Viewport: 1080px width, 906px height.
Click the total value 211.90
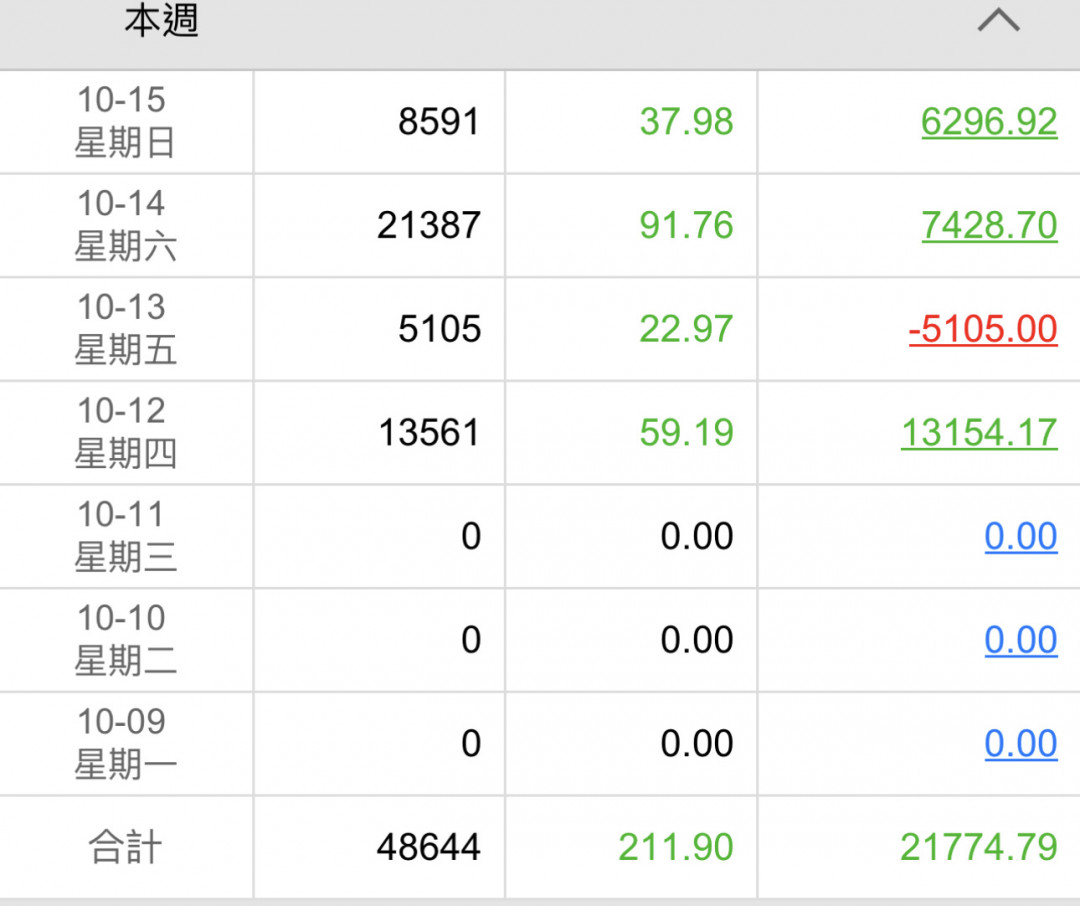pos(676,847)
